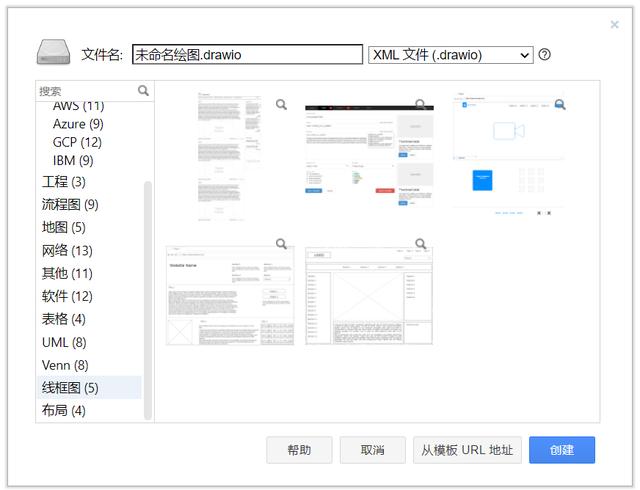Image resolution: width=640 pixels, height=490 pixels.
Task: Click the help question mark icon
Action: pyautogui.click(x=545, y=55)
